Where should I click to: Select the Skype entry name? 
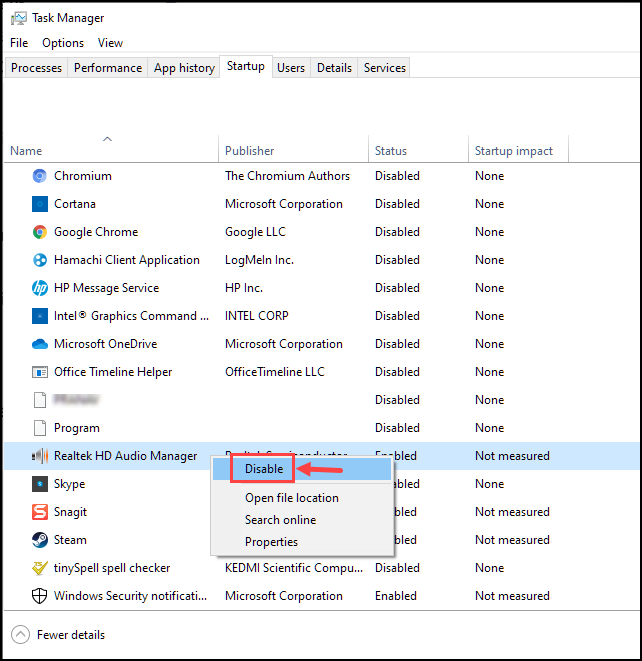coord(69,484)
